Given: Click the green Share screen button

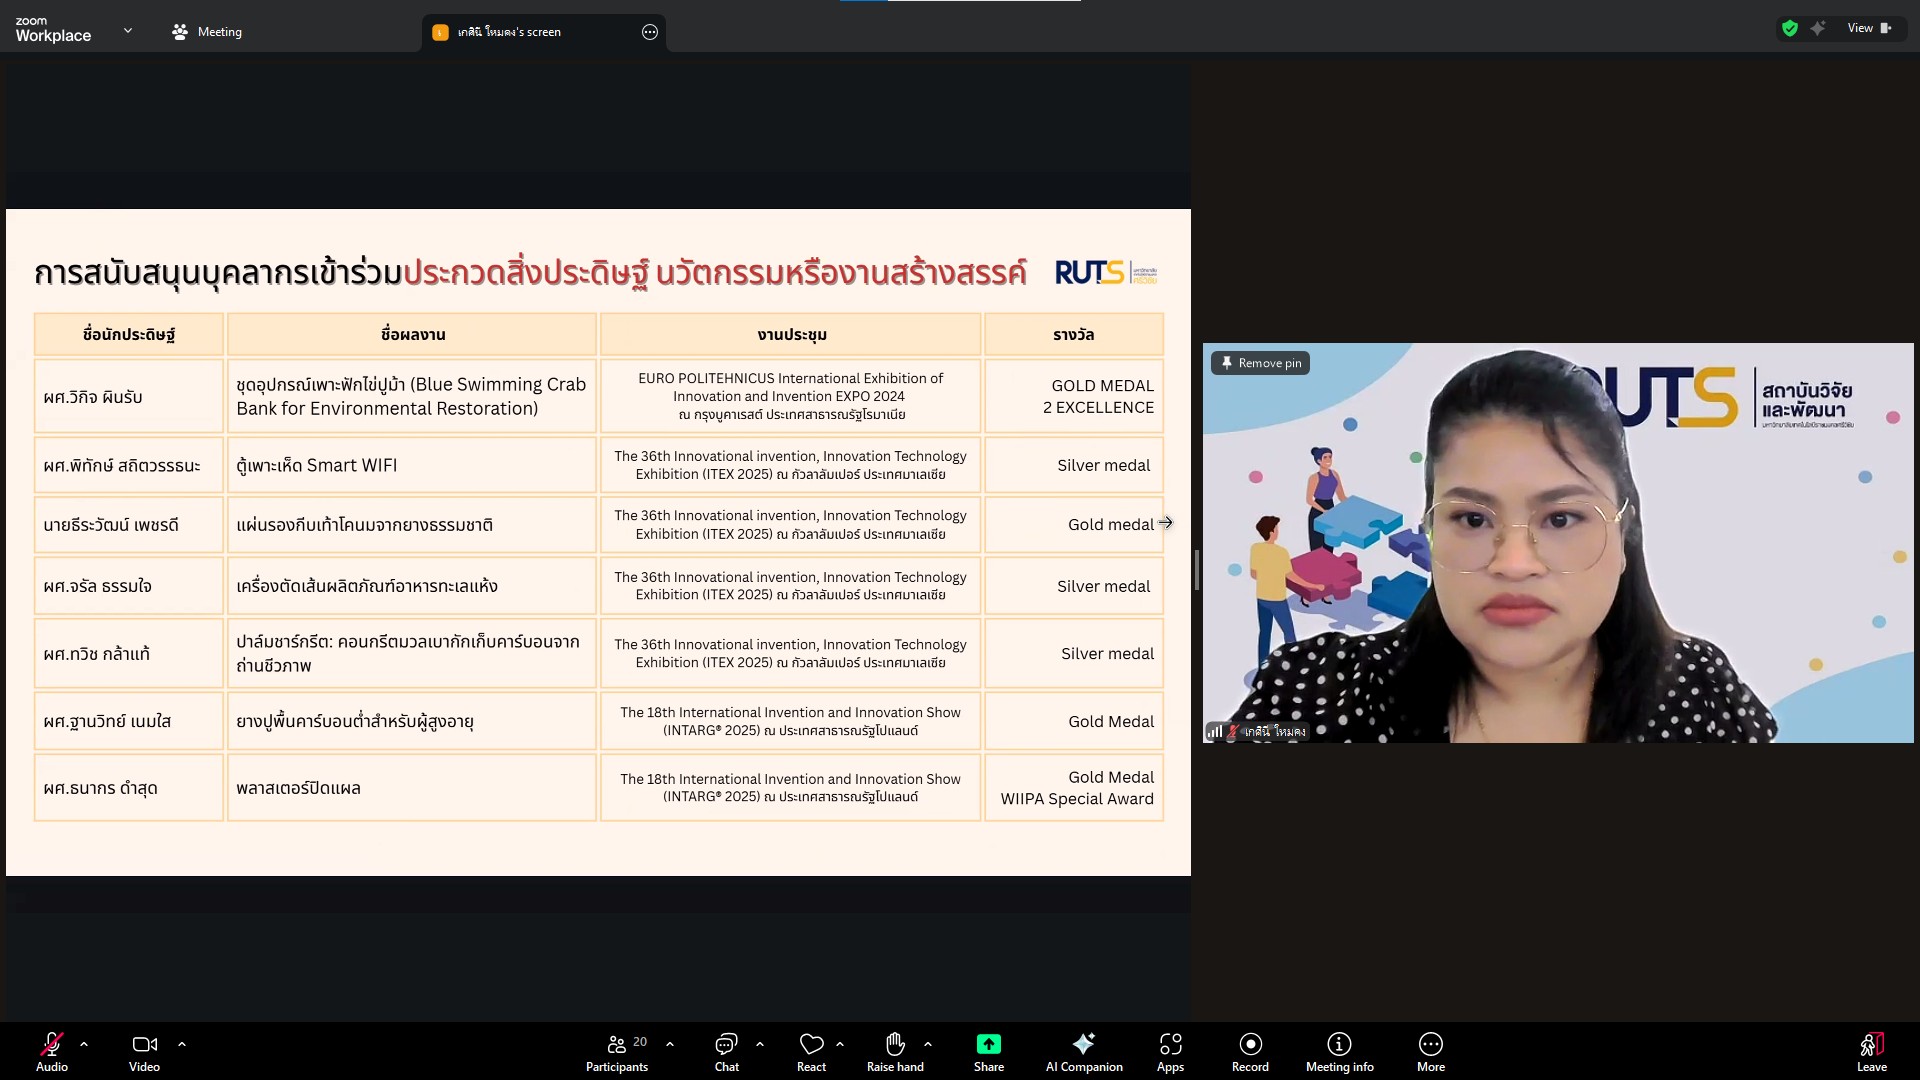Looking at the screenshot, I should pos(988,1050).
